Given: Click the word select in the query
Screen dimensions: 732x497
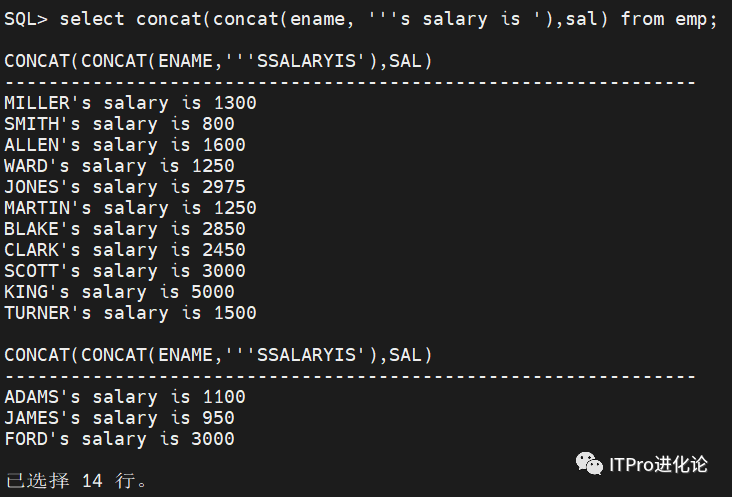Looking at the screenshot, I should tap(92, 19).
